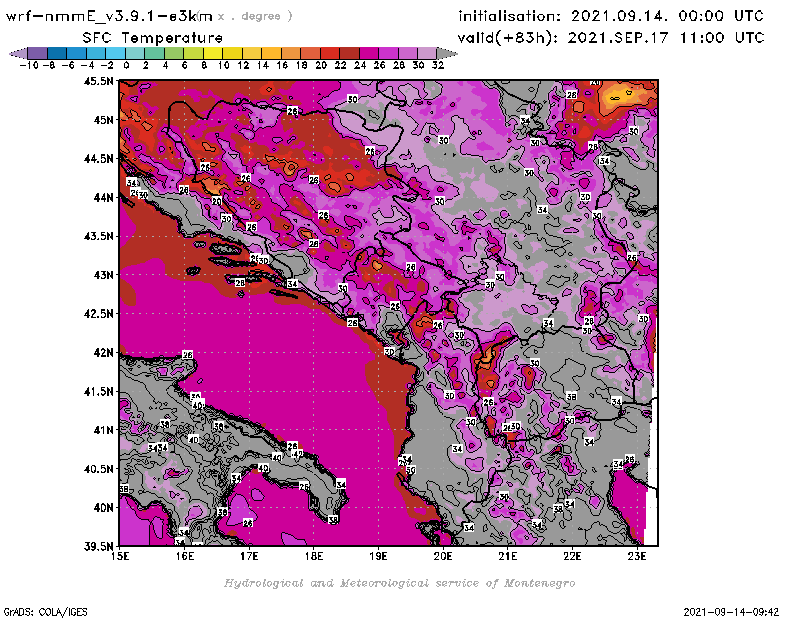Click the '21E' longitude label
This screenshot has height=618, width=800.
click(508, 556)
